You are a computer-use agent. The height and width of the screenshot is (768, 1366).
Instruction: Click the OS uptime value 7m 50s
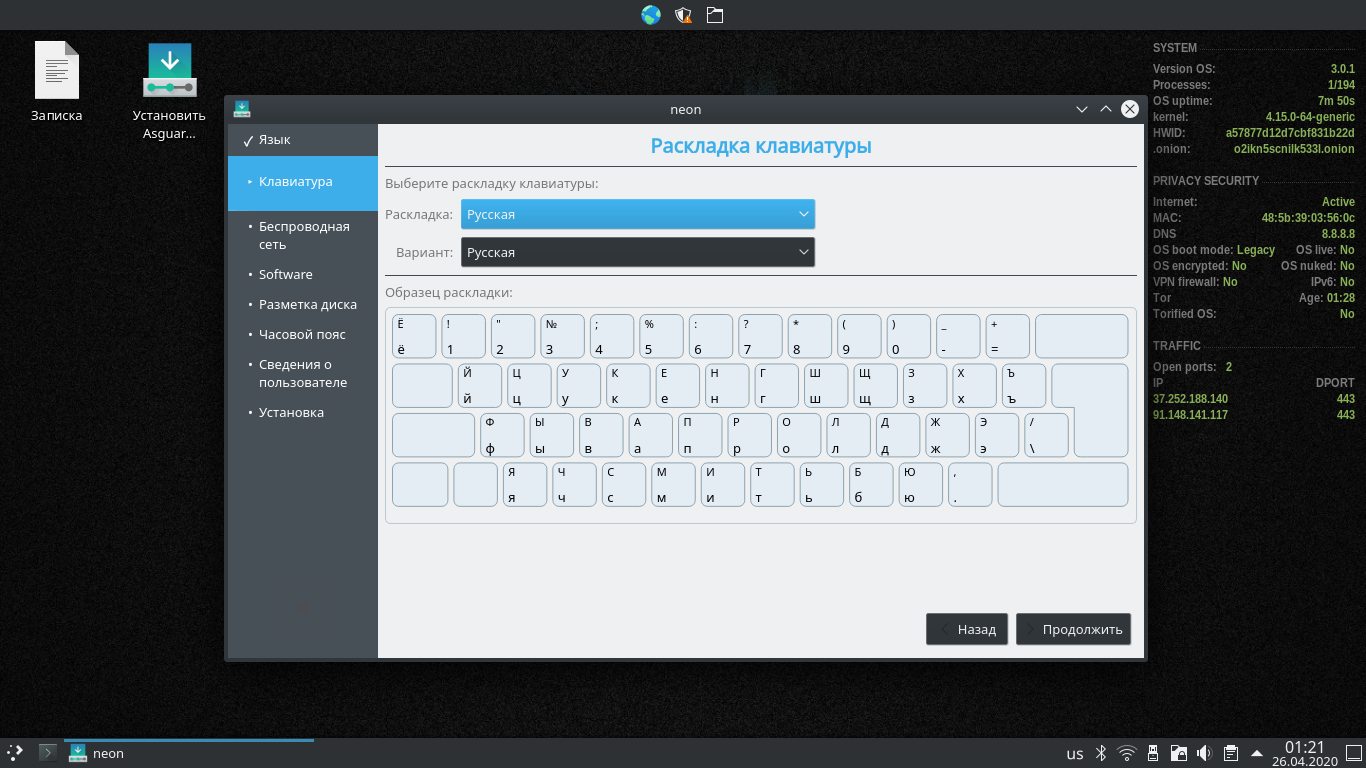pos(1336,101)
